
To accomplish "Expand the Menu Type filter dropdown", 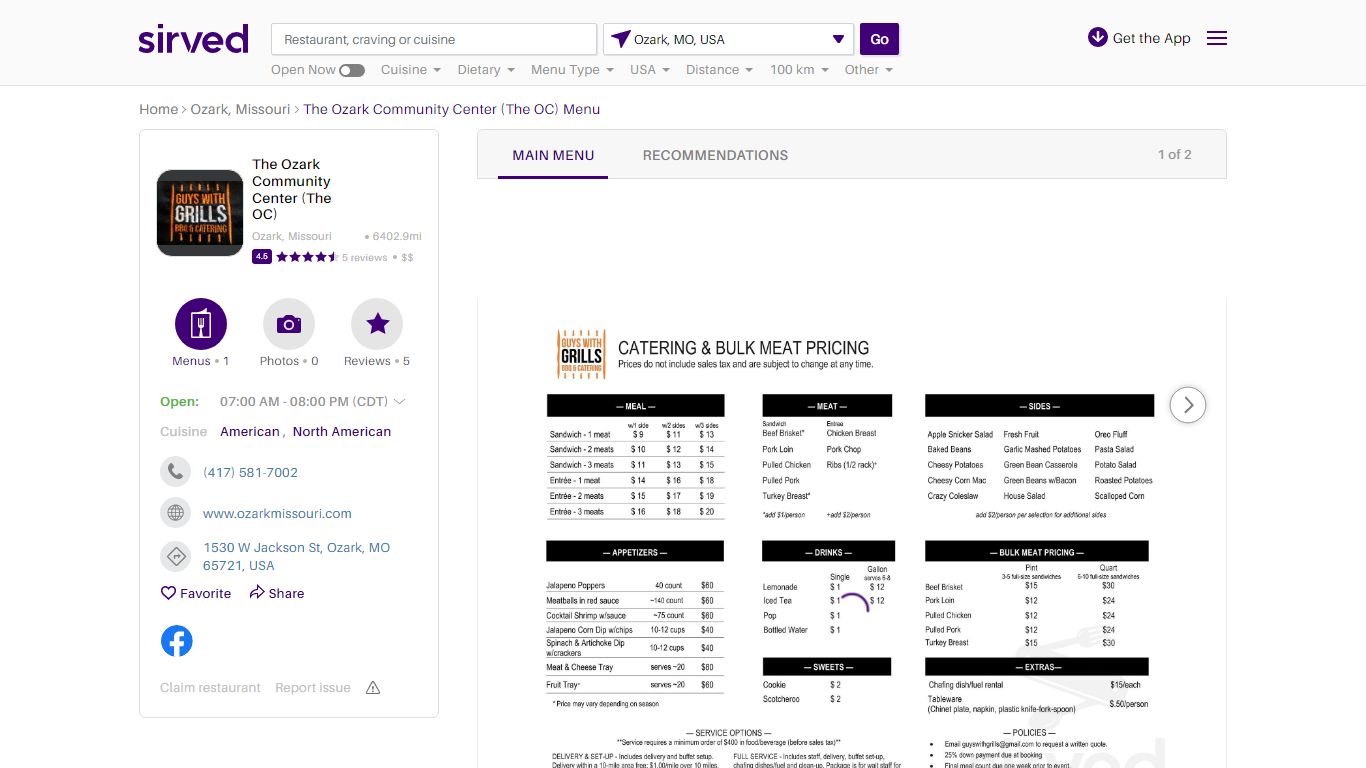I will tap(572, 70).
